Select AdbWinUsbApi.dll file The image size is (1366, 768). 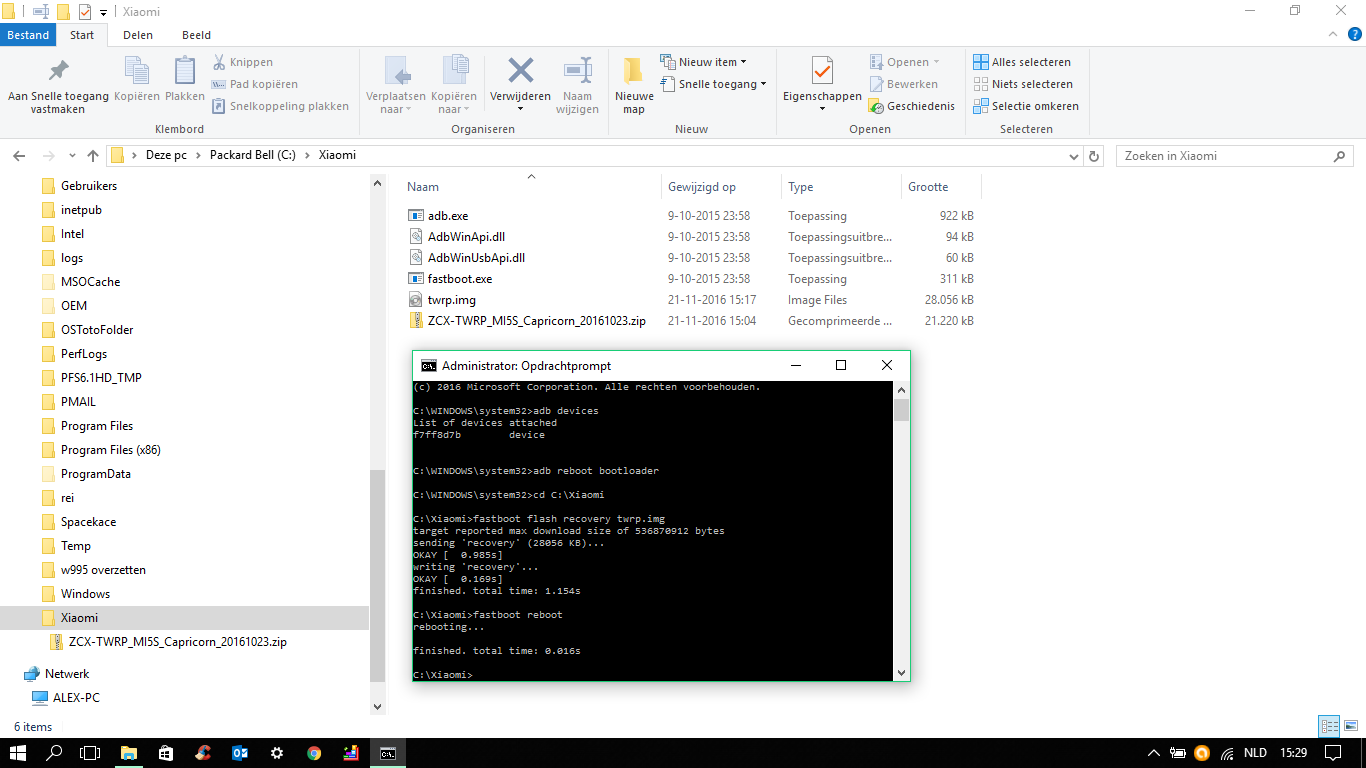click(x=476, y=258)
